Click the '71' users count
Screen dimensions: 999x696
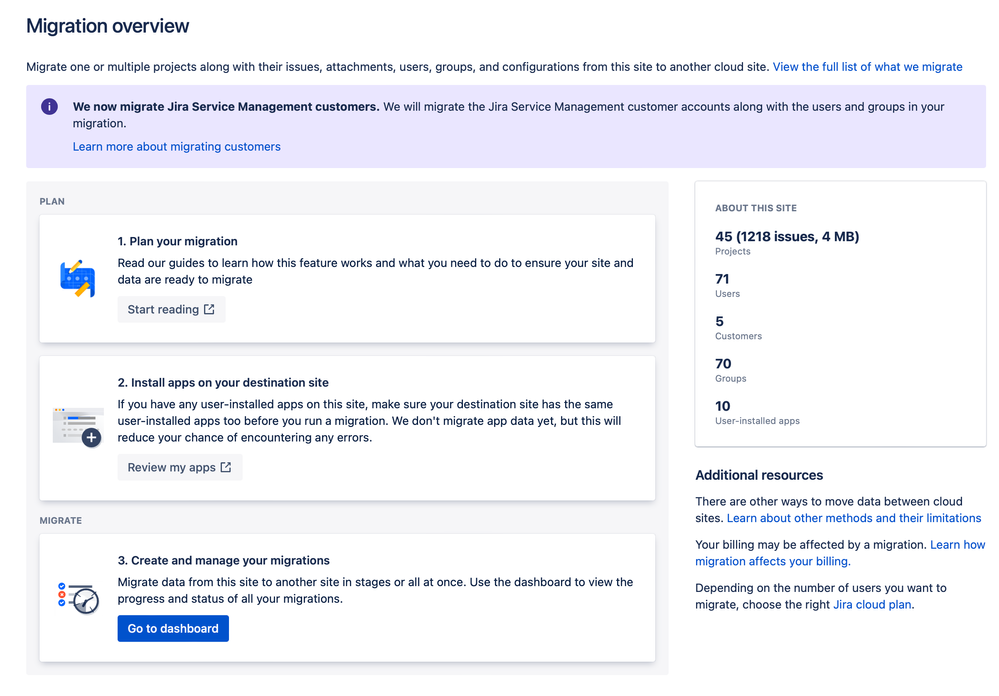tap(722, 279)
